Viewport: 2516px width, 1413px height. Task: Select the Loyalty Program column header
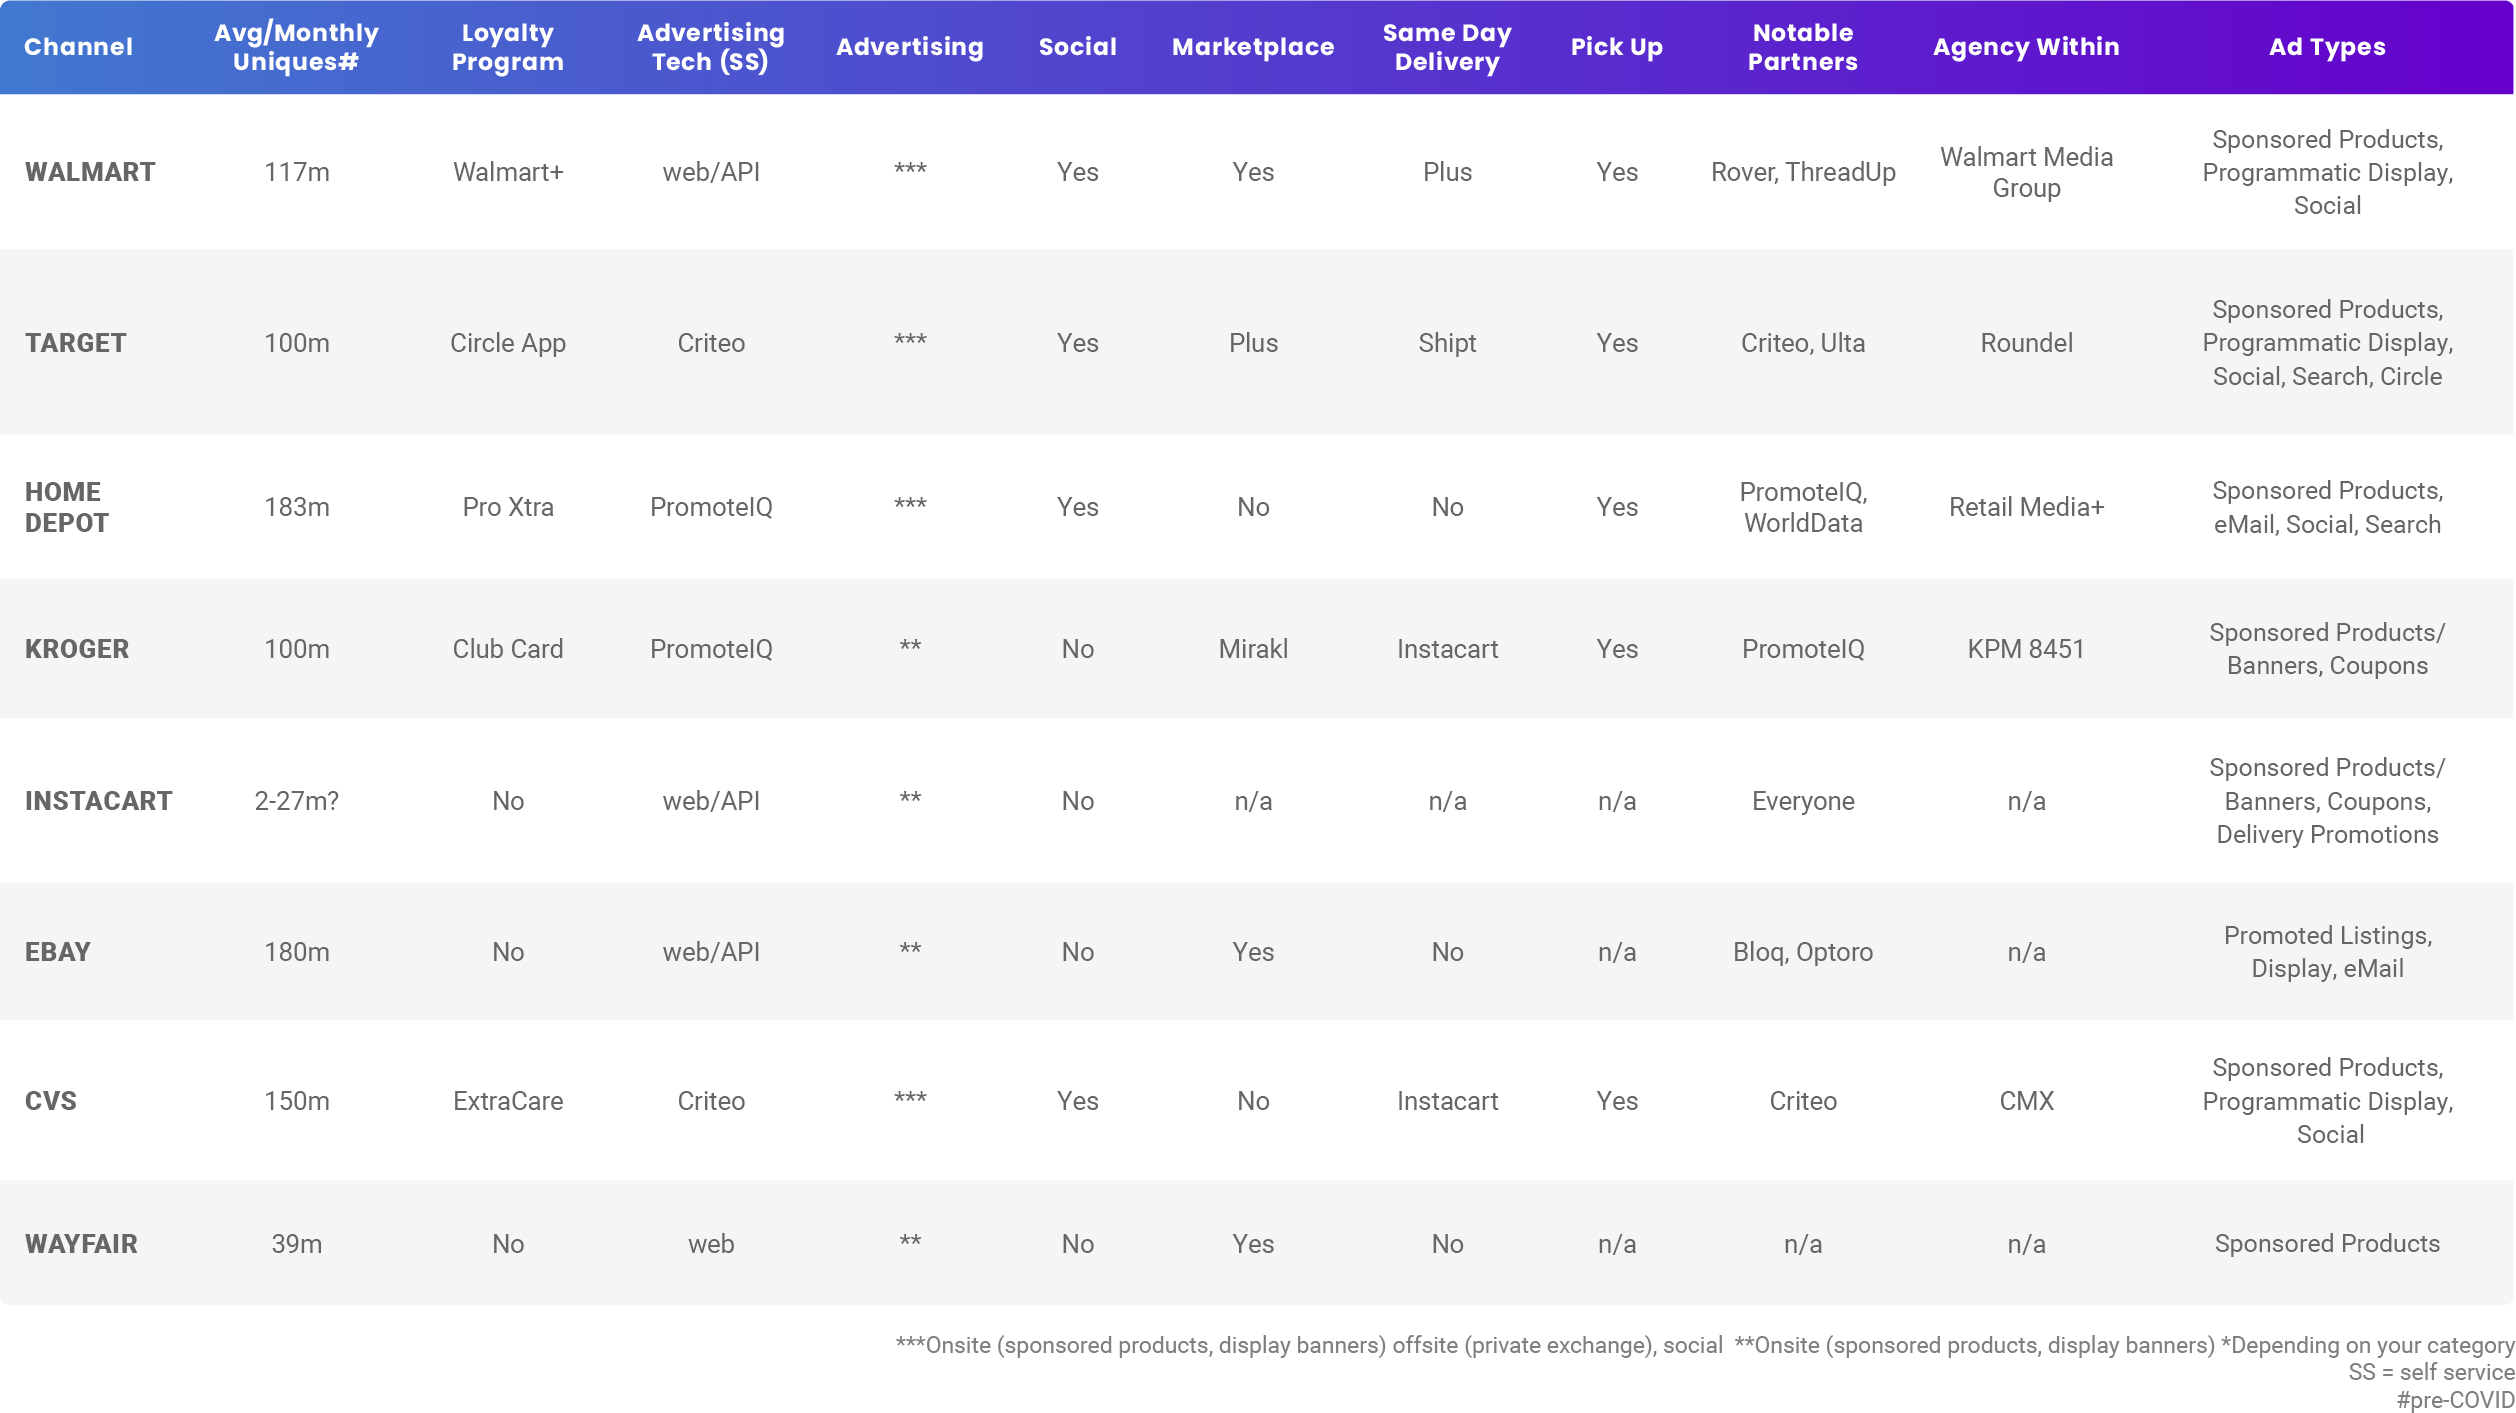pyautogui.click(x=507, y=47)
